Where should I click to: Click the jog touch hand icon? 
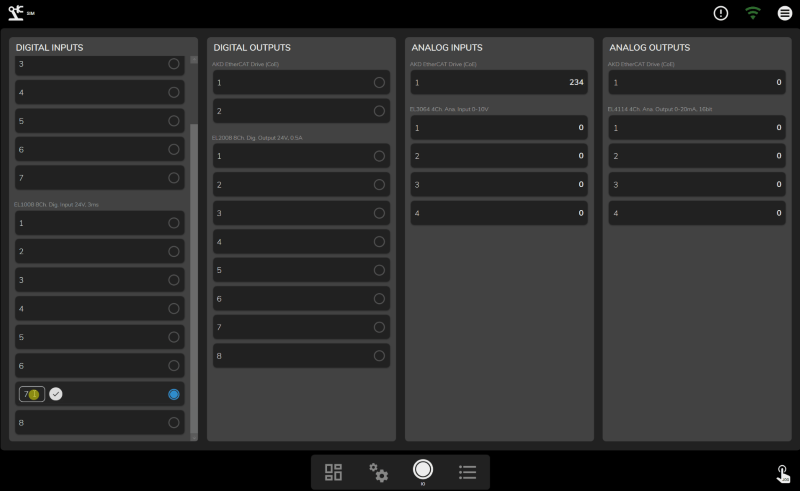tap(783, 474)
